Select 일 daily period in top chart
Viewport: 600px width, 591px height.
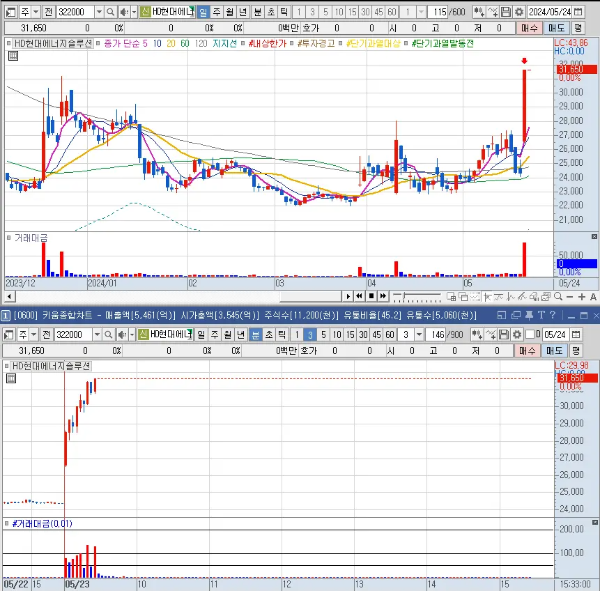point(203,12)
